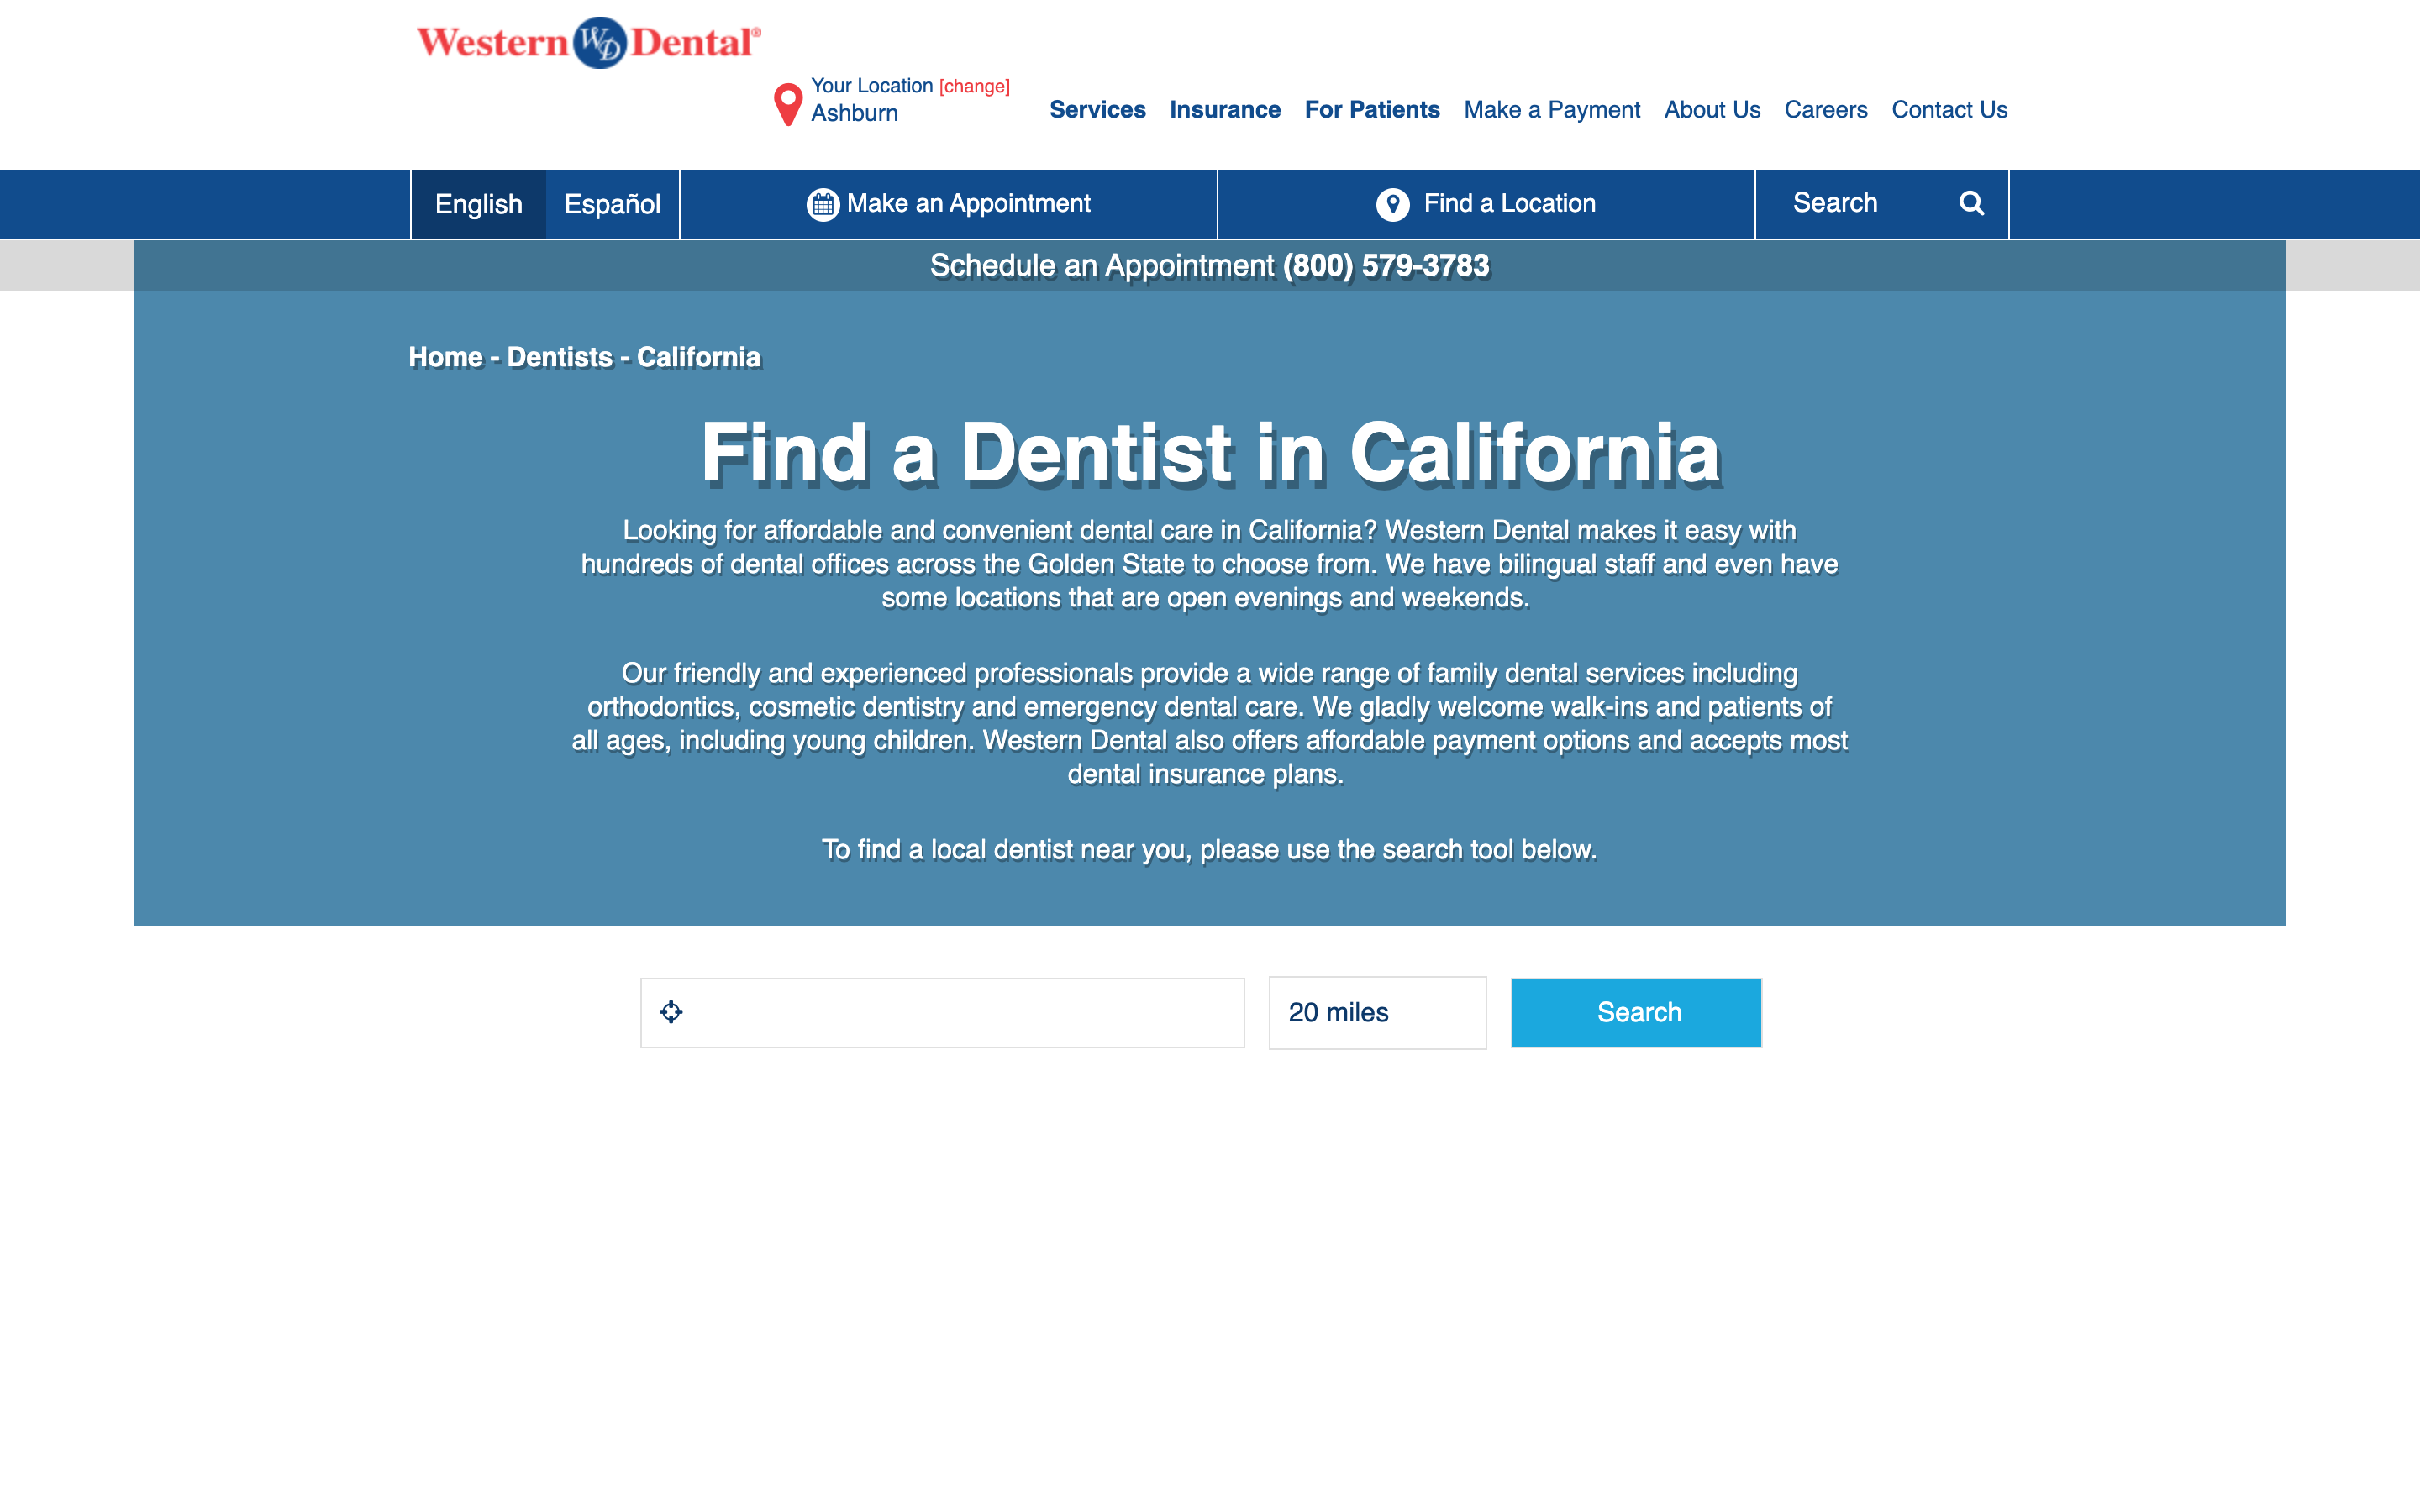
Task: Click the Make an Appointment button
Action: point(948,204)
